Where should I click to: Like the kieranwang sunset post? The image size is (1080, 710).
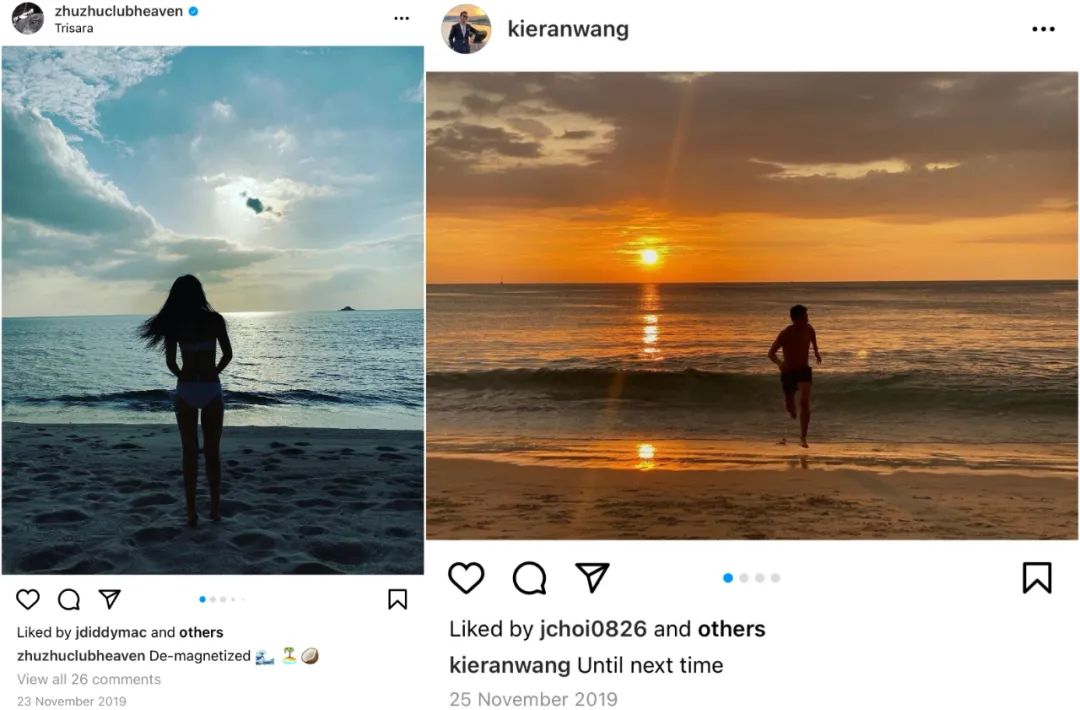[x=466, y=577]
